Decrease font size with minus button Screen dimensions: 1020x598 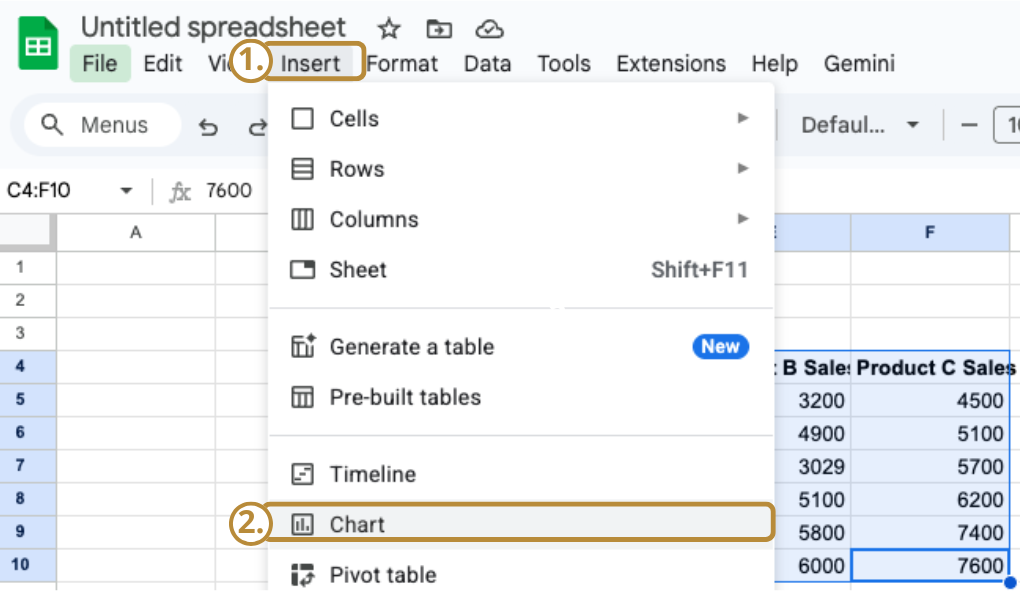(x=968, y=125)
